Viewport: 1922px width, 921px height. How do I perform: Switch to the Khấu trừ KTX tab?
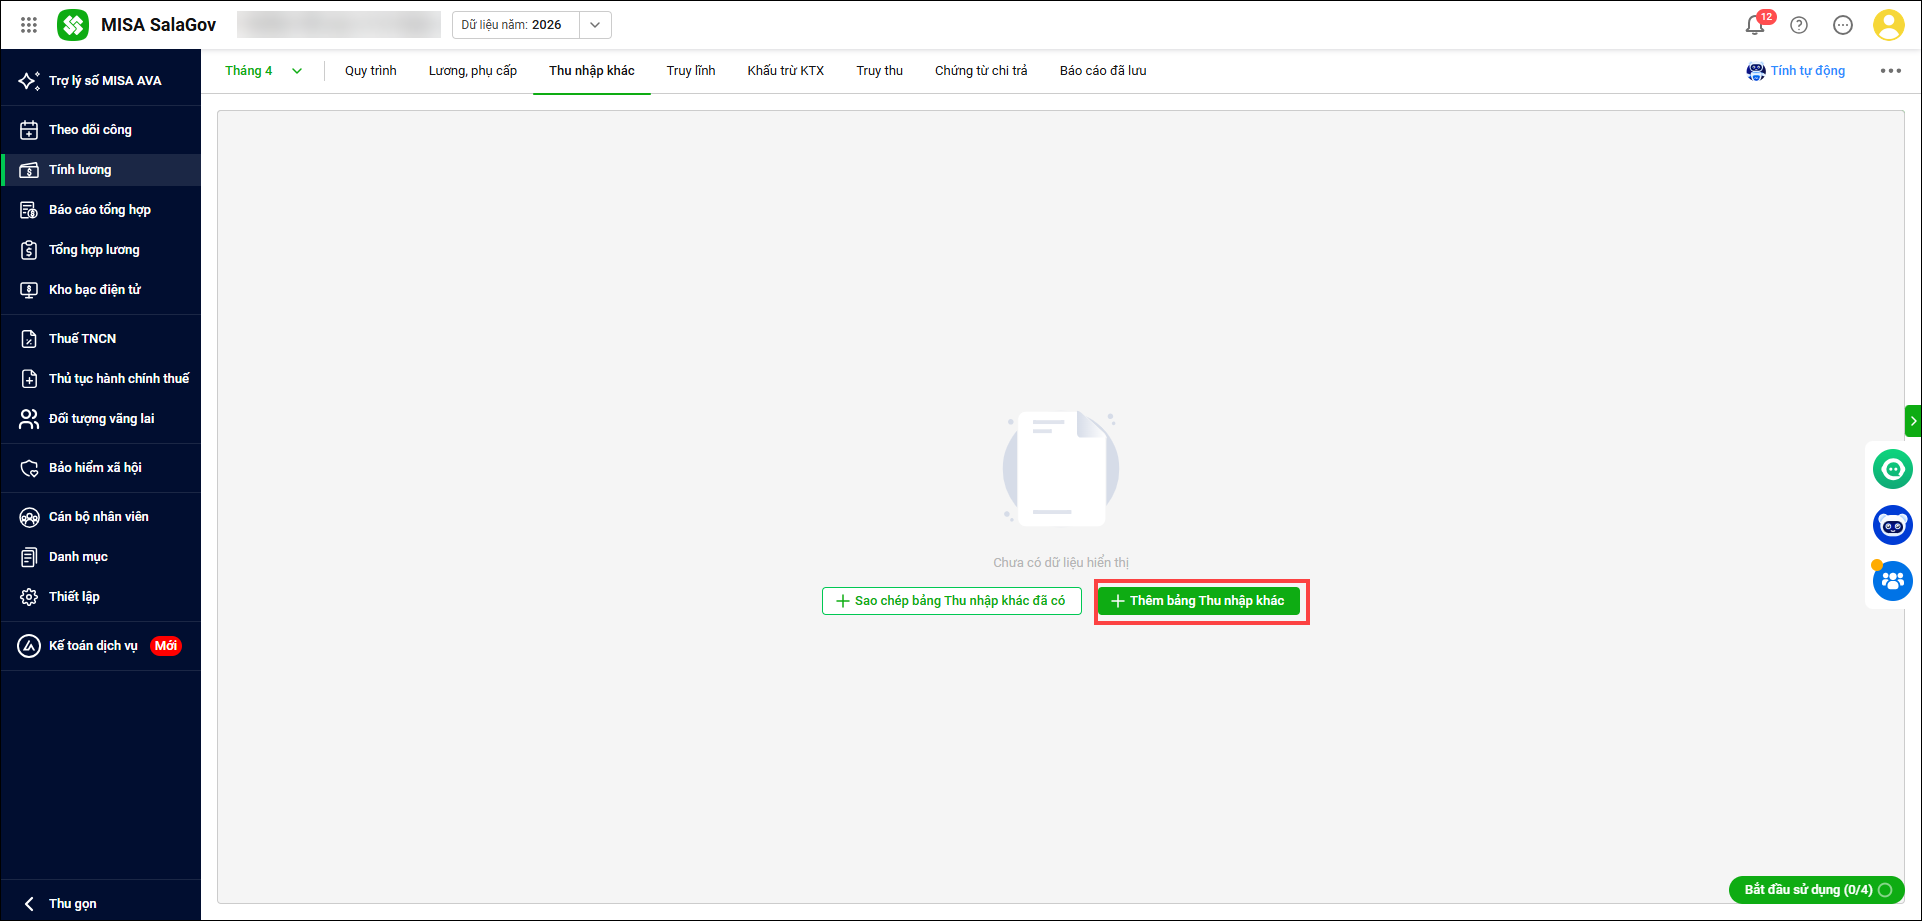click(x=785, y=71)
